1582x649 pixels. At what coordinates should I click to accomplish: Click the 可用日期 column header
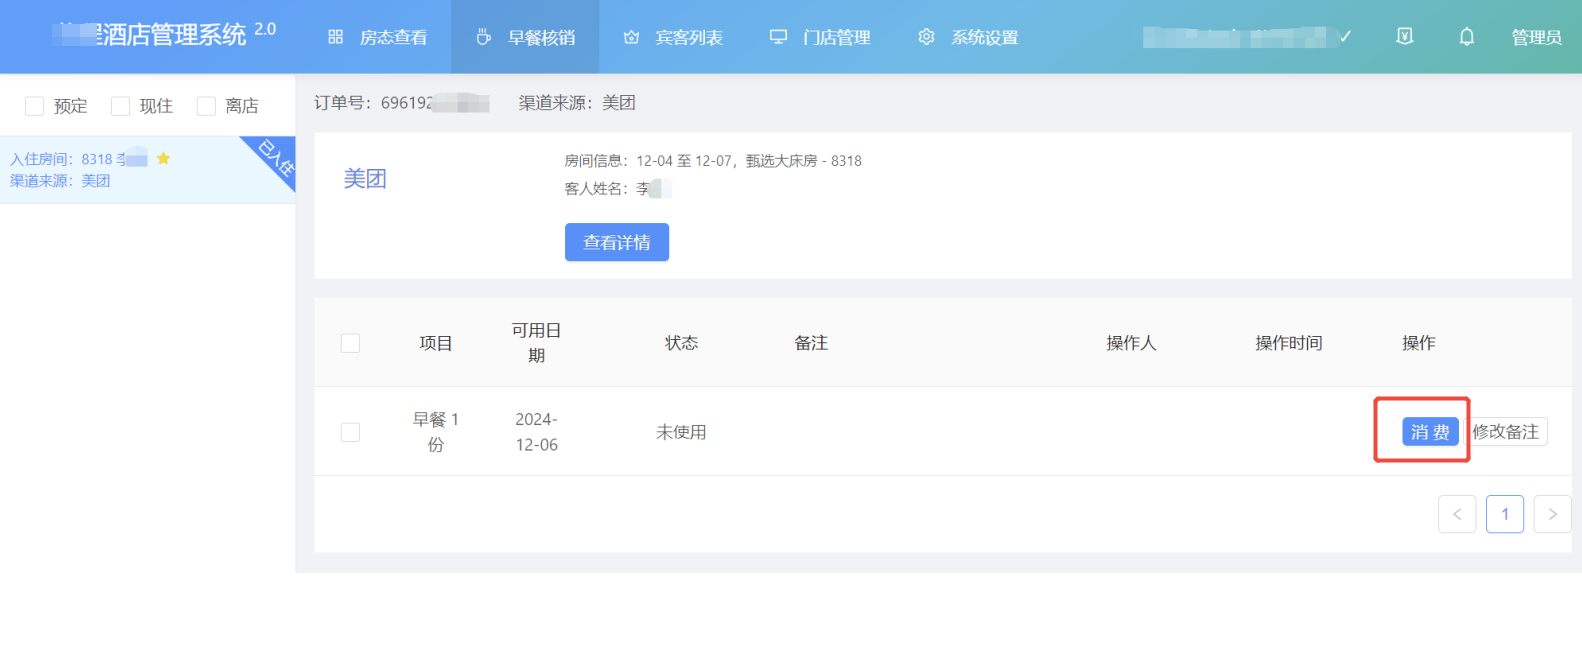[x=537, y=343]
